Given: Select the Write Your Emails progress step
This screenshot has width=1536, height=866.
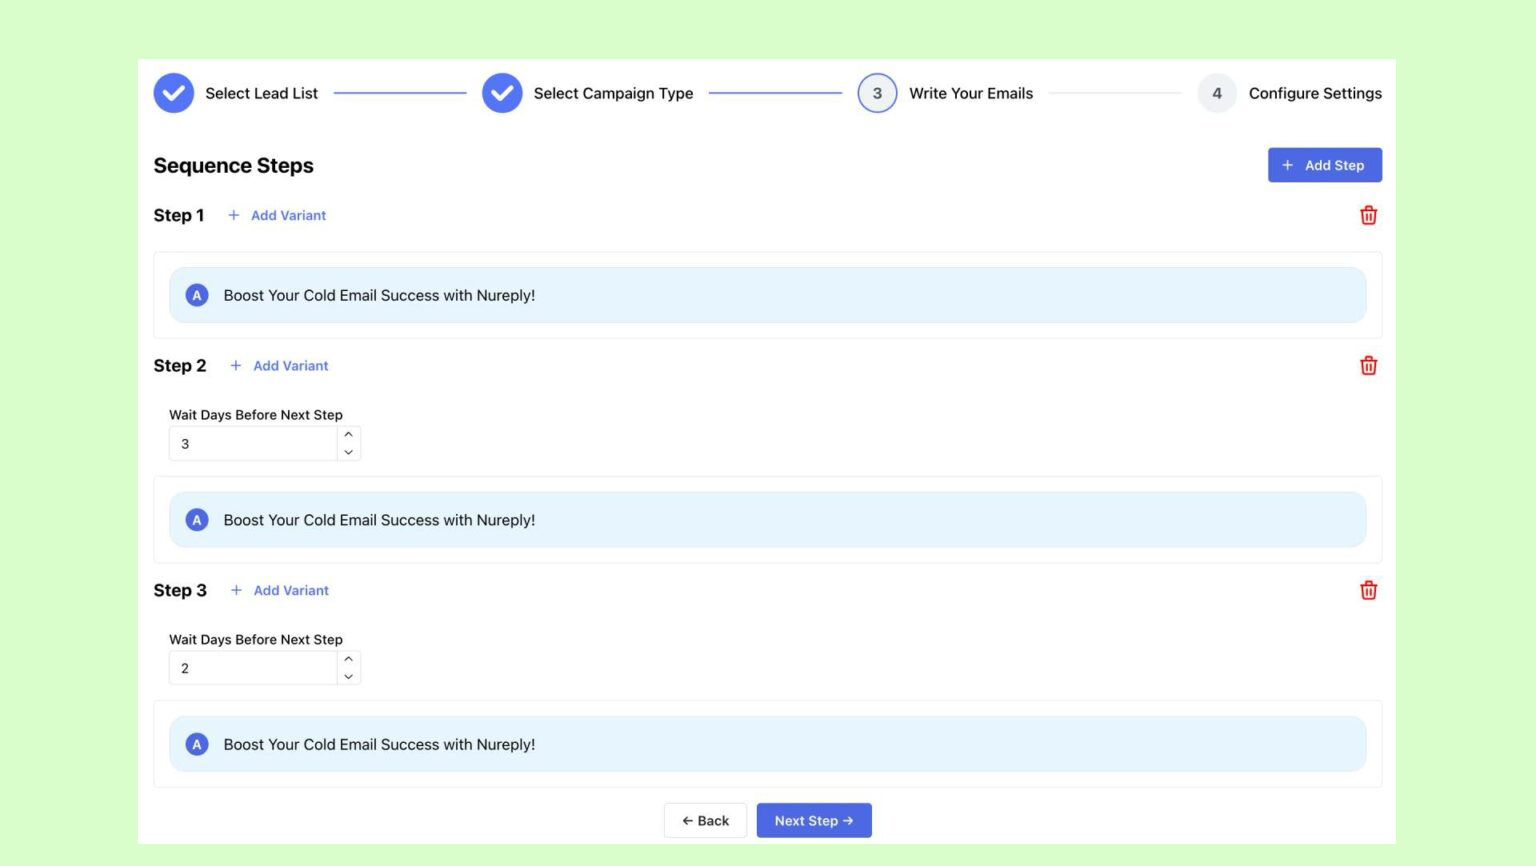Looking at the screenshot, I should 877,92.
